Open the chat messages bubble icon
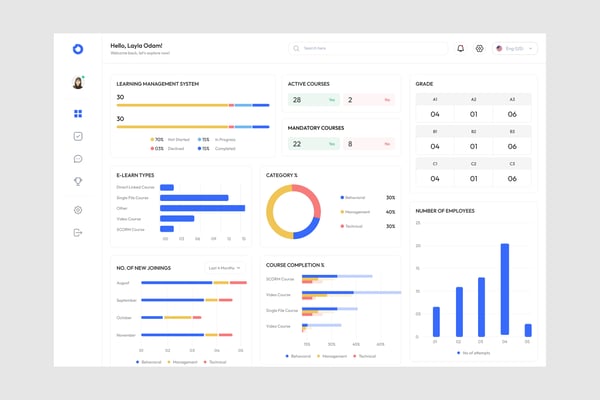Viewport: 600px width, 400px height. pos(78,159)
